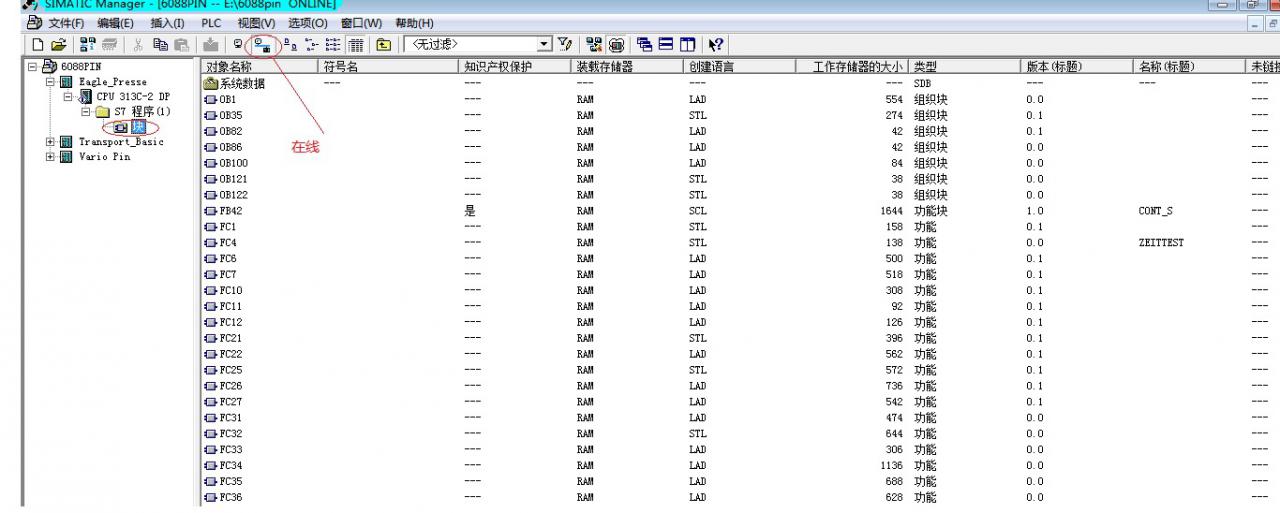
Task: Select the Details view icon
Action: click(x=355, y=45)
